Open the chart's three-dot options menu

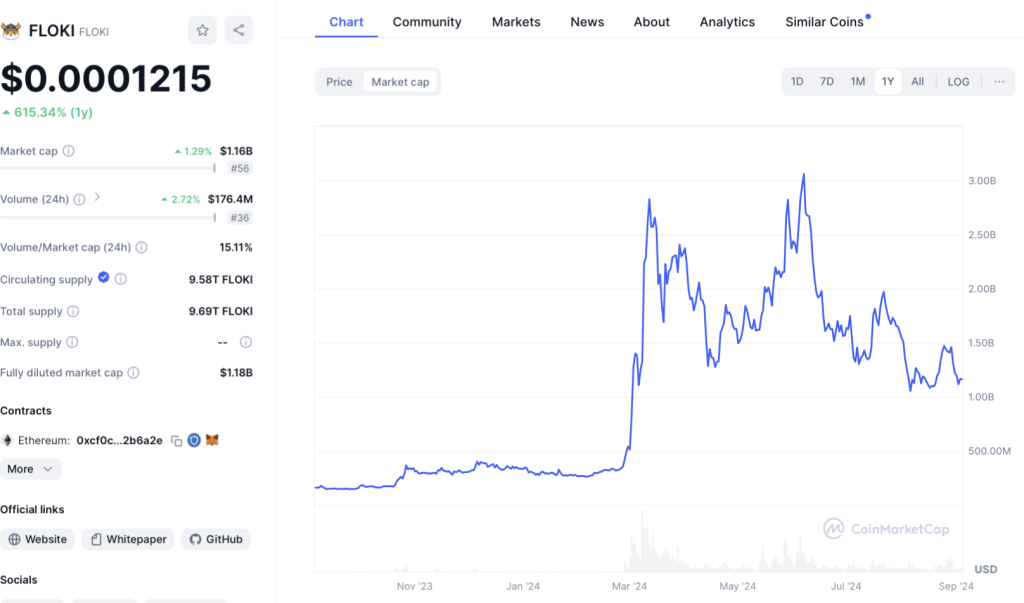(x=999, y=82)
